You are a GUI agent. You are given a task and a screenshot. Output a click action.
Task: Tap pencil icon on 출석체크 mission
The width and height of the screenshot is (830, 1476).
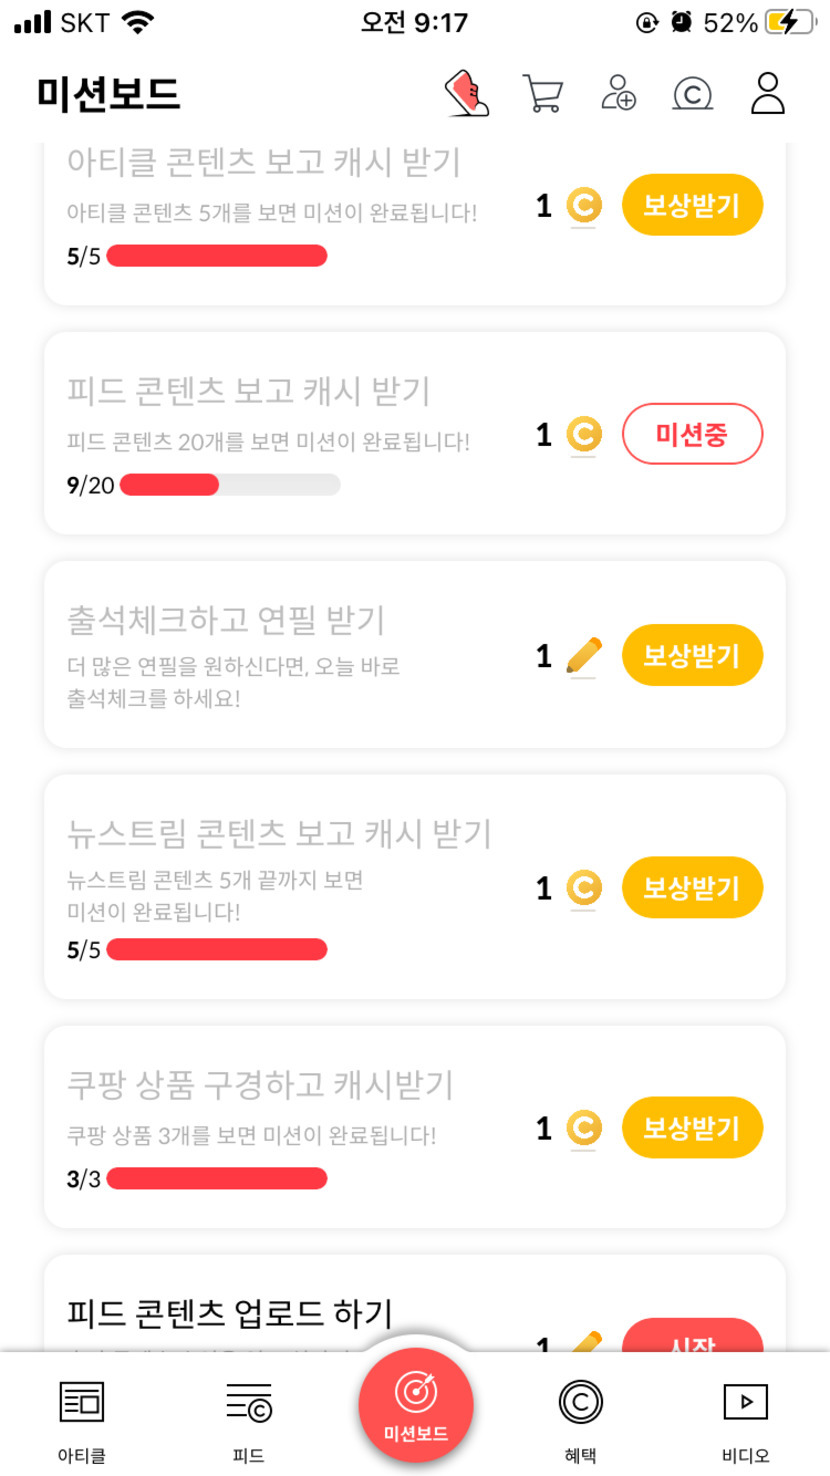pyautogui.click(x=584, y=656)
